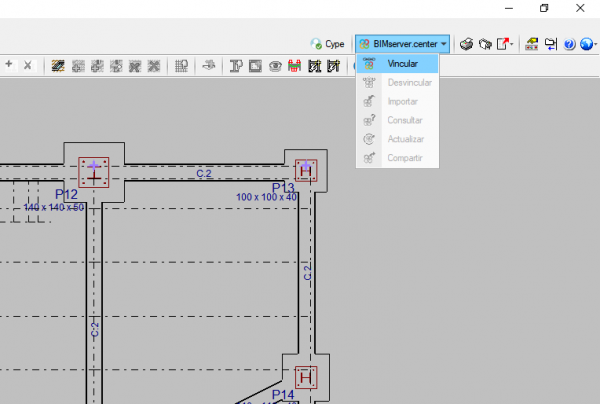Click the column profile icon
Screen dimensions: 600x404
pyautogui.click(x=236, y=66)
